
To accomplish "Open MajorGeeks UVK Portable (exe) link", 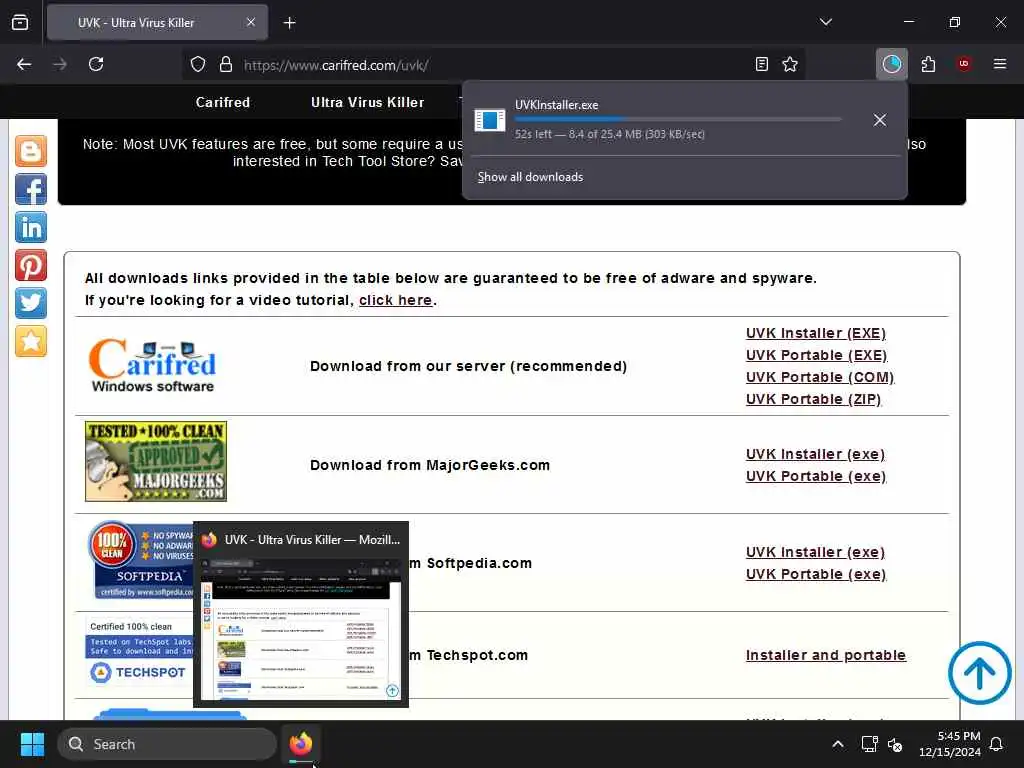I will point(816,477).
